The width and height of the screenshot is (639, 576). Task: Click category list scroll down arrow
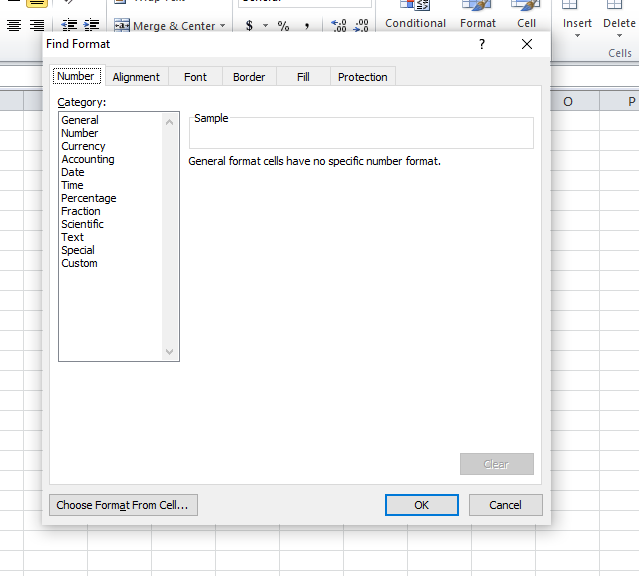pos(170,351)
